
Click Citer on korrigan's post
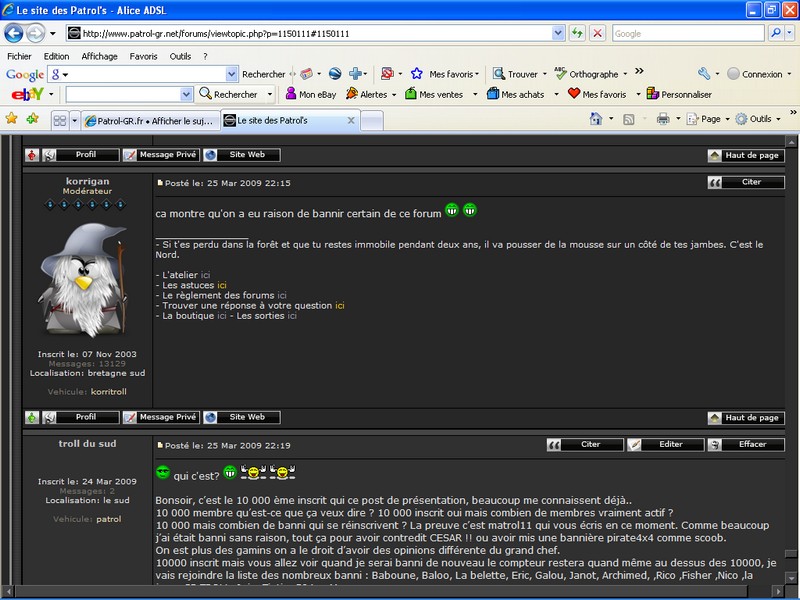pyautogui.click(x=746, y=182)
